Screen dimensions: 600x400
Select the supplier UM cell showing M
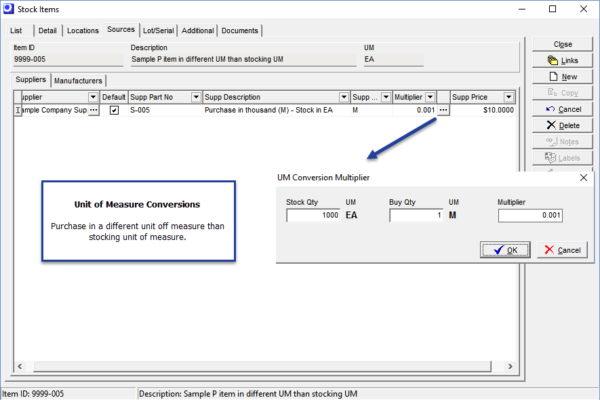tap(371, 110)
